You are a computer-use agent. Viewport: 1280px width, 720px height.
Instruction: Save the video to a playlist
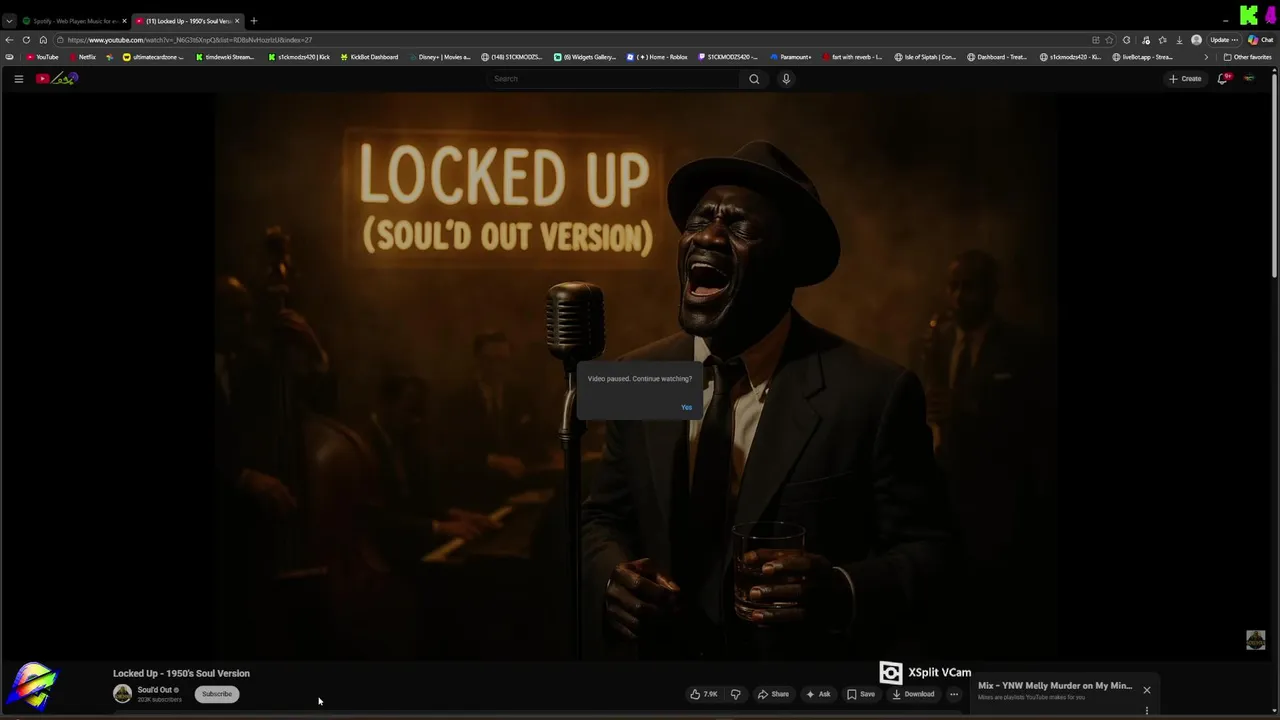click(x=861, y=694)
